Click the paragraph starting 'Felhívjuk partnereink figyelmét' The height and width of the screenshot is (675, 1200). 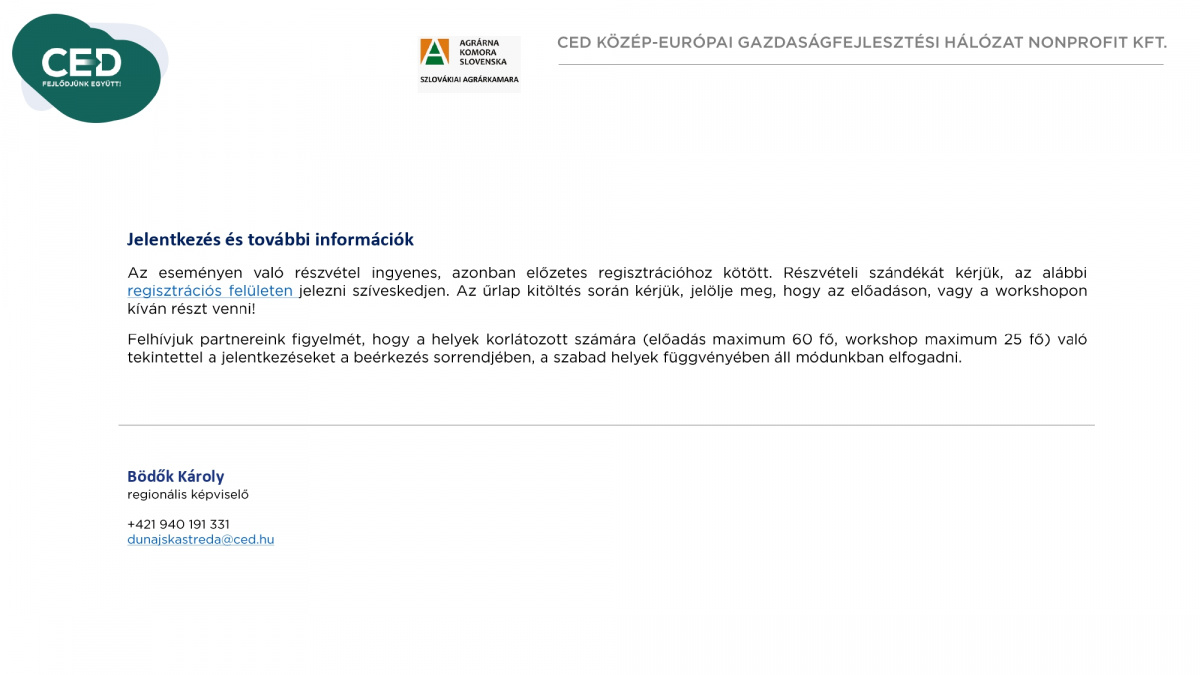tap(607, 348)
